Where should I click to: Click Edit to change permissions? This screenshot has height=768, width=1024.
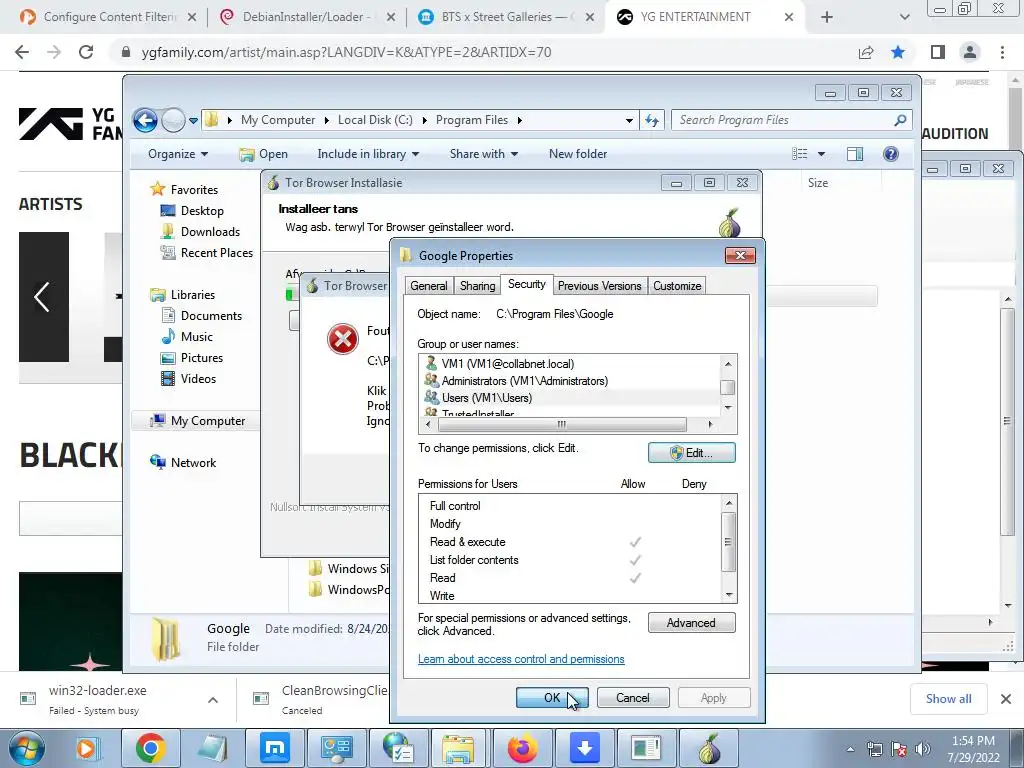pyautogui.click(x=692, y=453)
